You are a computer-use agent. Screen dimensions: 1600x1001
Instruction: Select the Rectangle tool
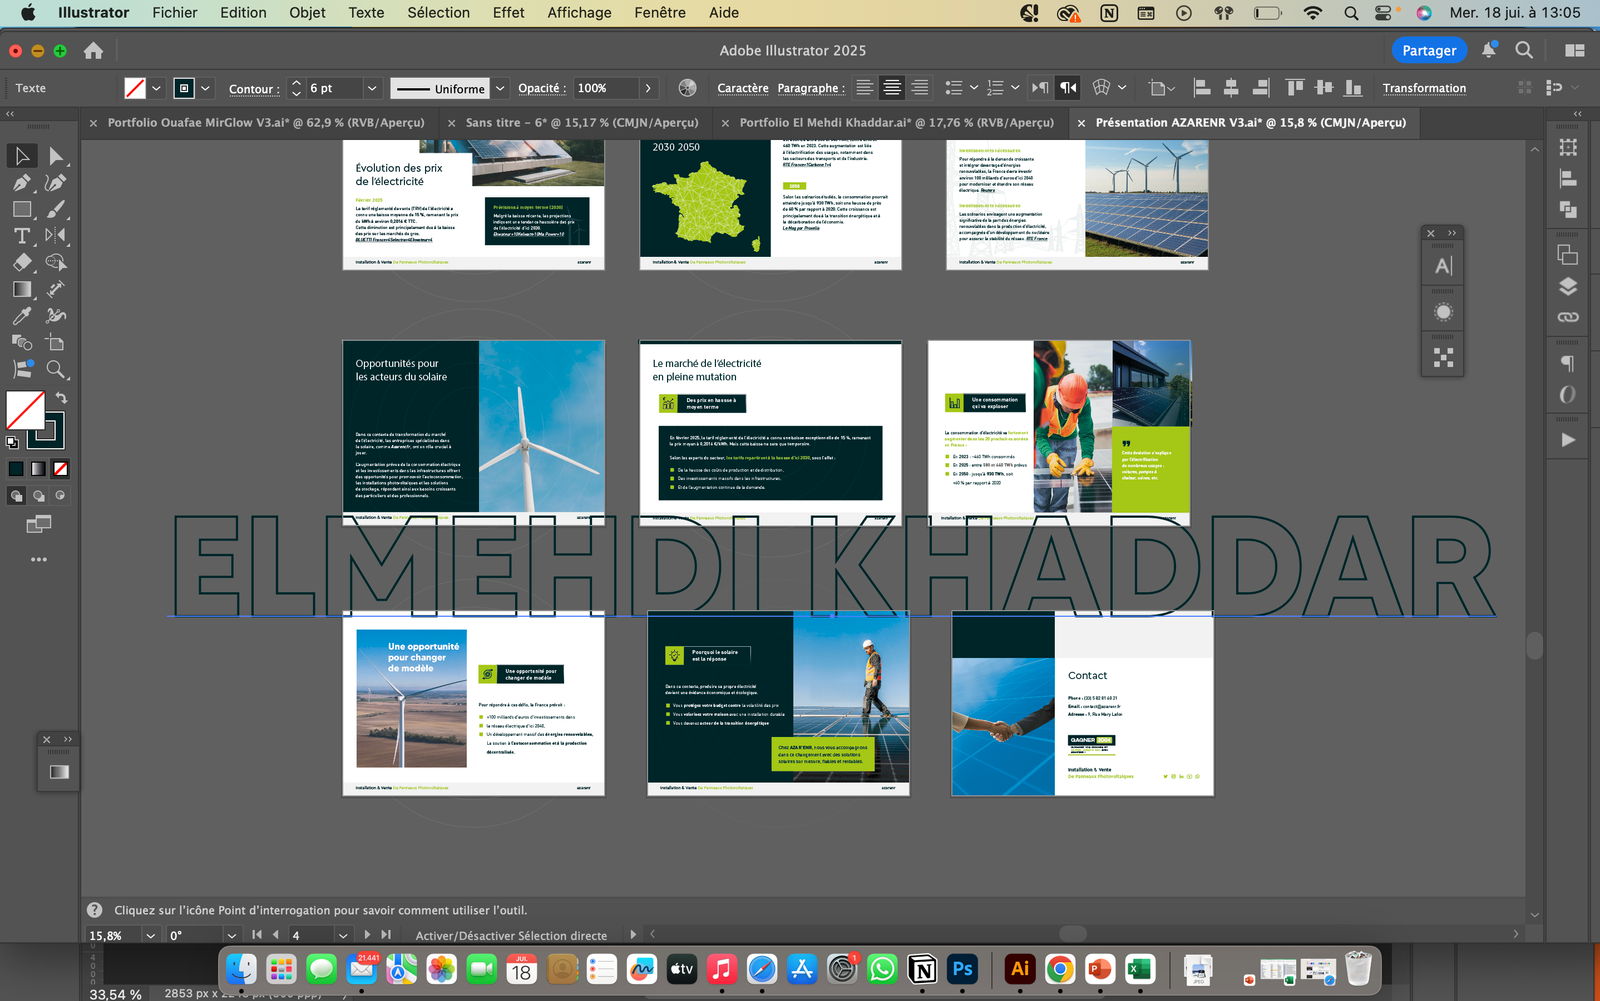coord(22,210)
